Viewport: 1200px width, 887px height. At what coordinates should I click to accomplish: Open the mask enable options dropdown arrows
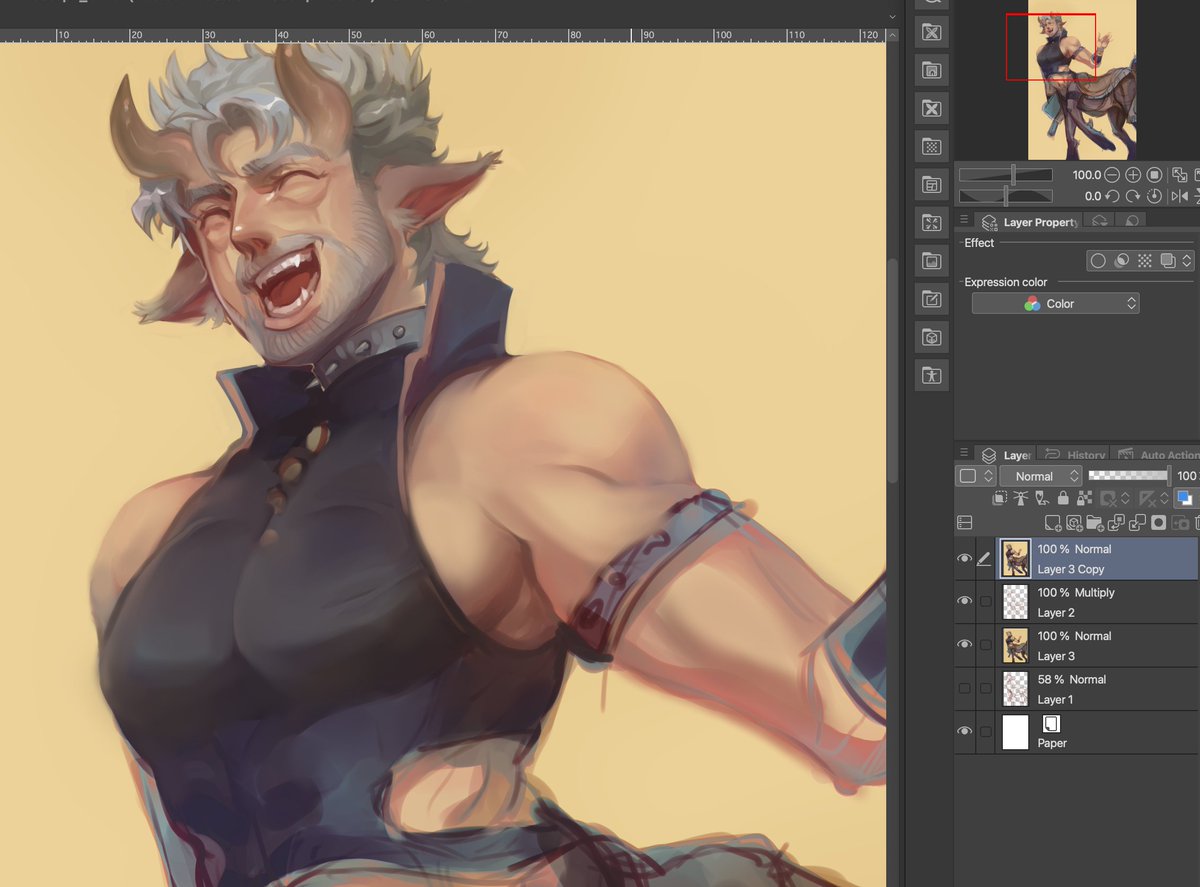point(1125,498)
